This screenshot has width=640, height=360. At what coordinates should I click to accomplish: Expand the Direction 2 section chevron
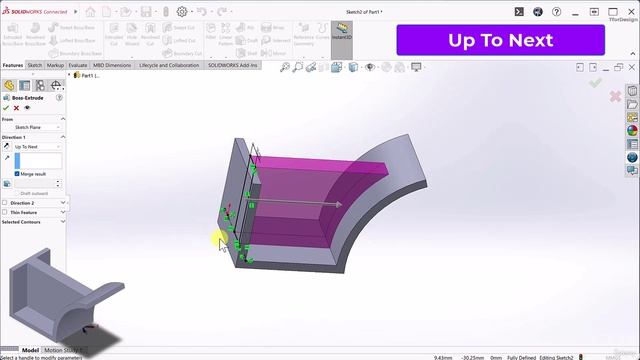tap(63, 202)
